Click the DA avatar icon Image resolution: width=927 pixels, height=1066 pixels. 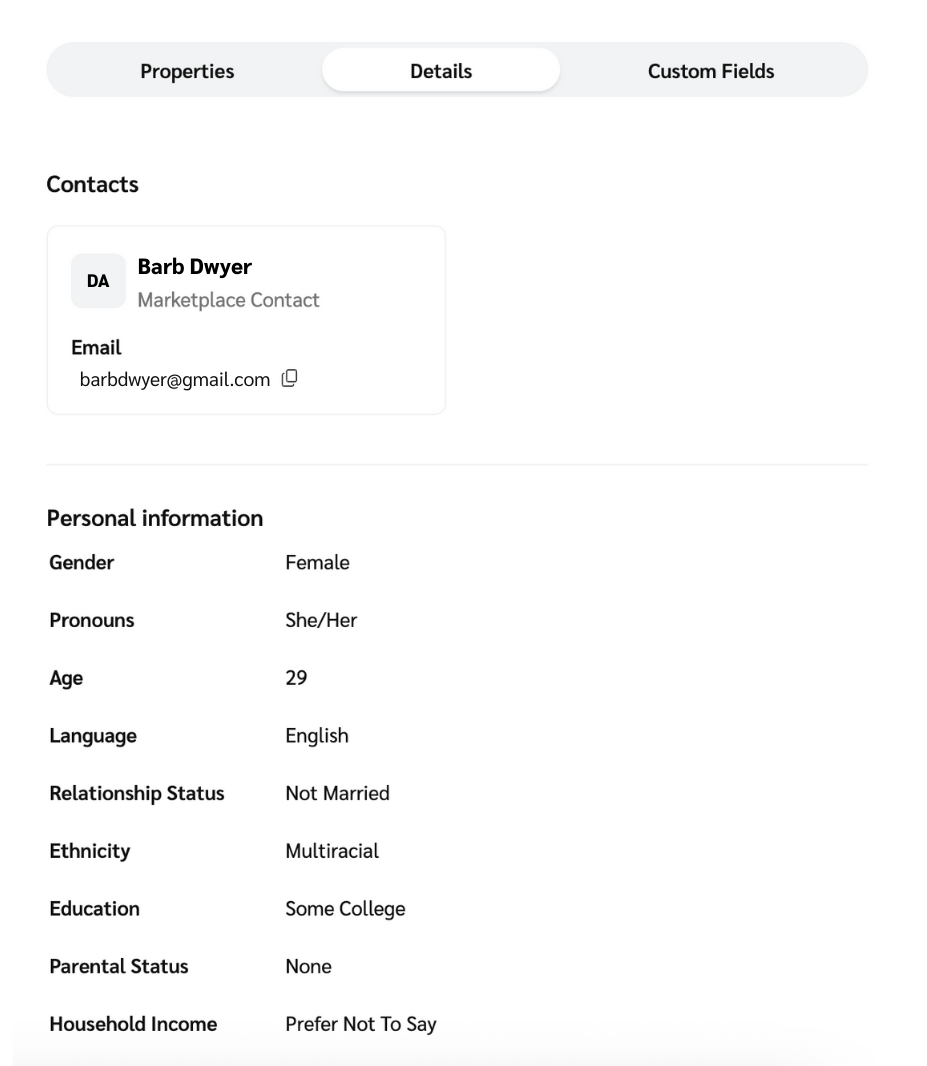pos(97,281)
